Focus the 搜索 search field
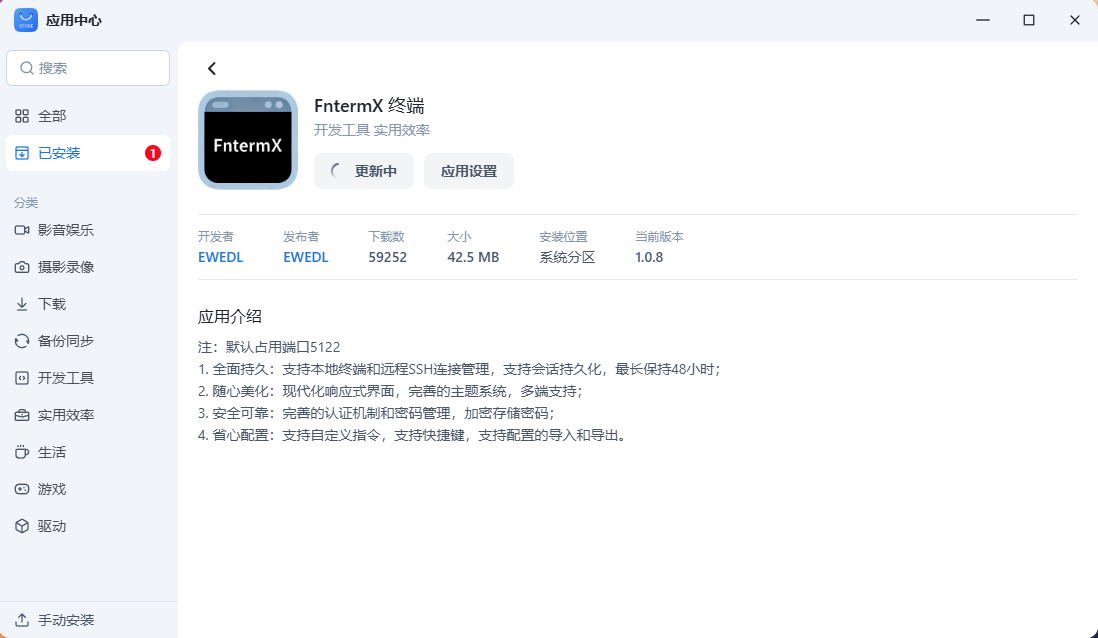This screenshot has width=1098, height=638. point(88,68)
